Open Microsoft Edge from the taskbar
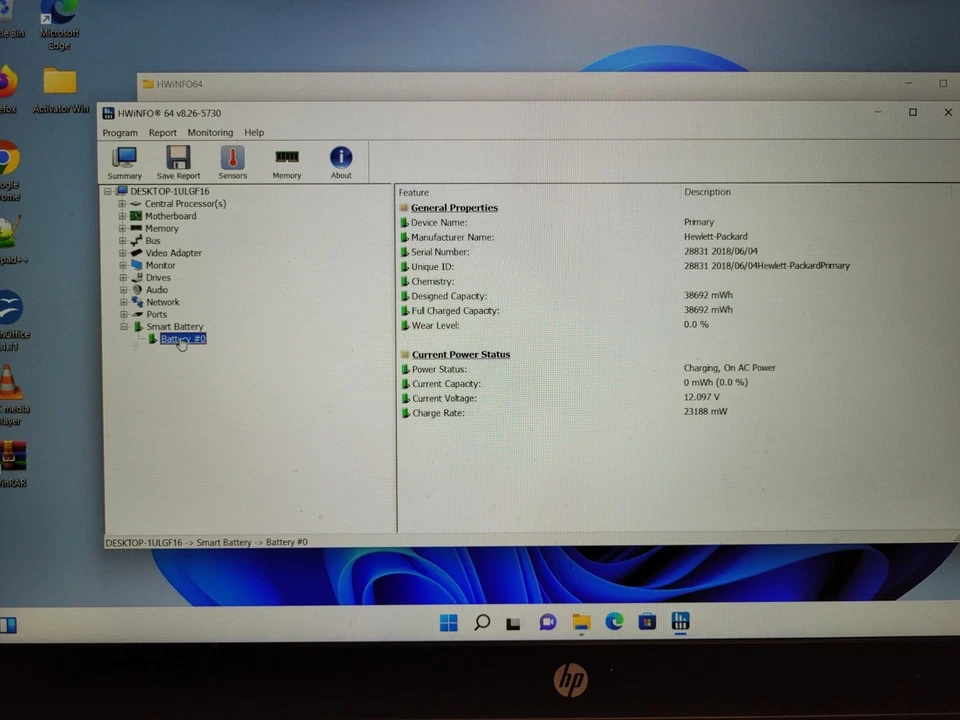Screen dimensions: 960x720 614,622
